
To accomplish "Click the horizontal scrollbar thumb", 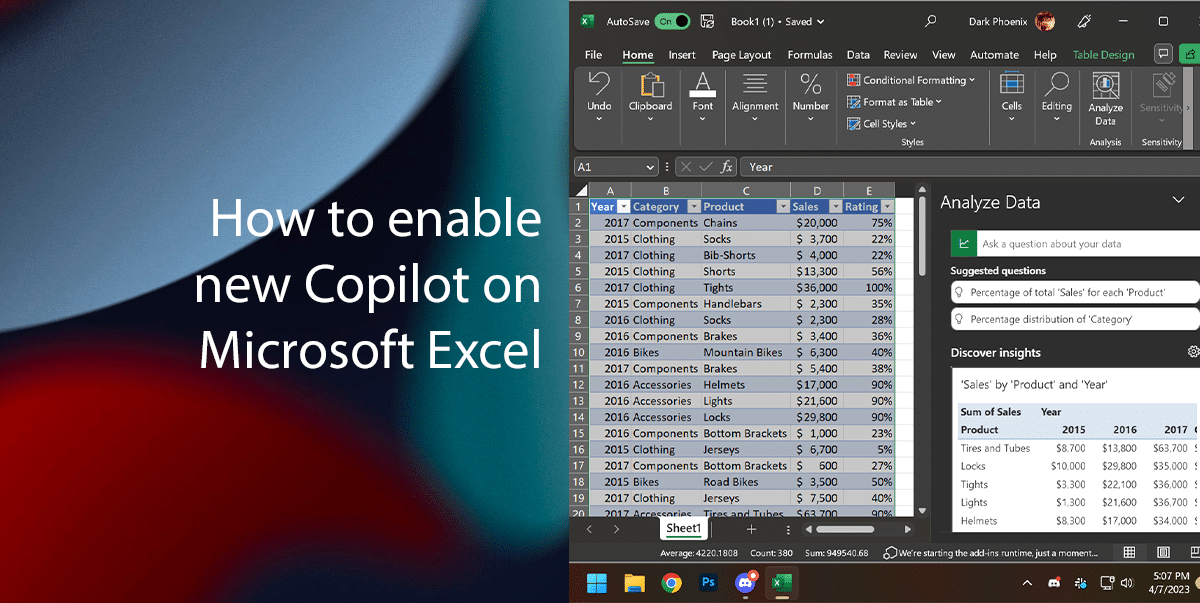I will pos(845,529).
